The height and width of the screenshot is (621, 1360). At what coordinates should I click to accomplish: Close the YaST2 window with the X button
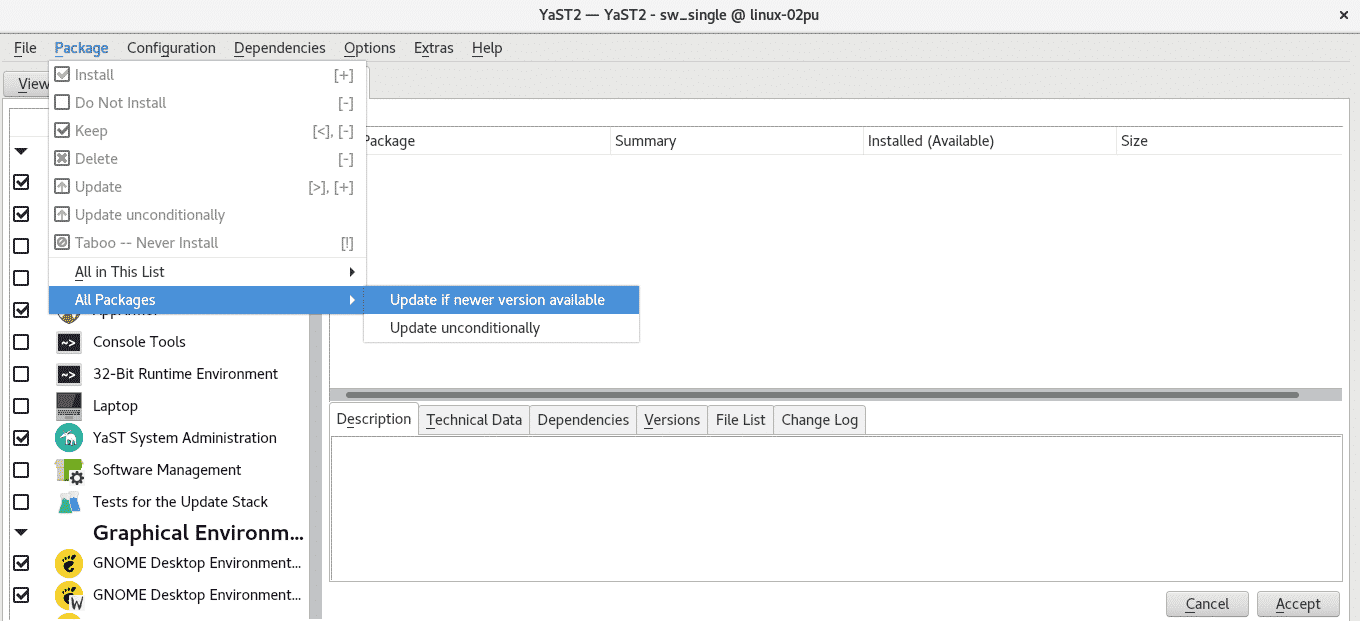coord(1342,14)
